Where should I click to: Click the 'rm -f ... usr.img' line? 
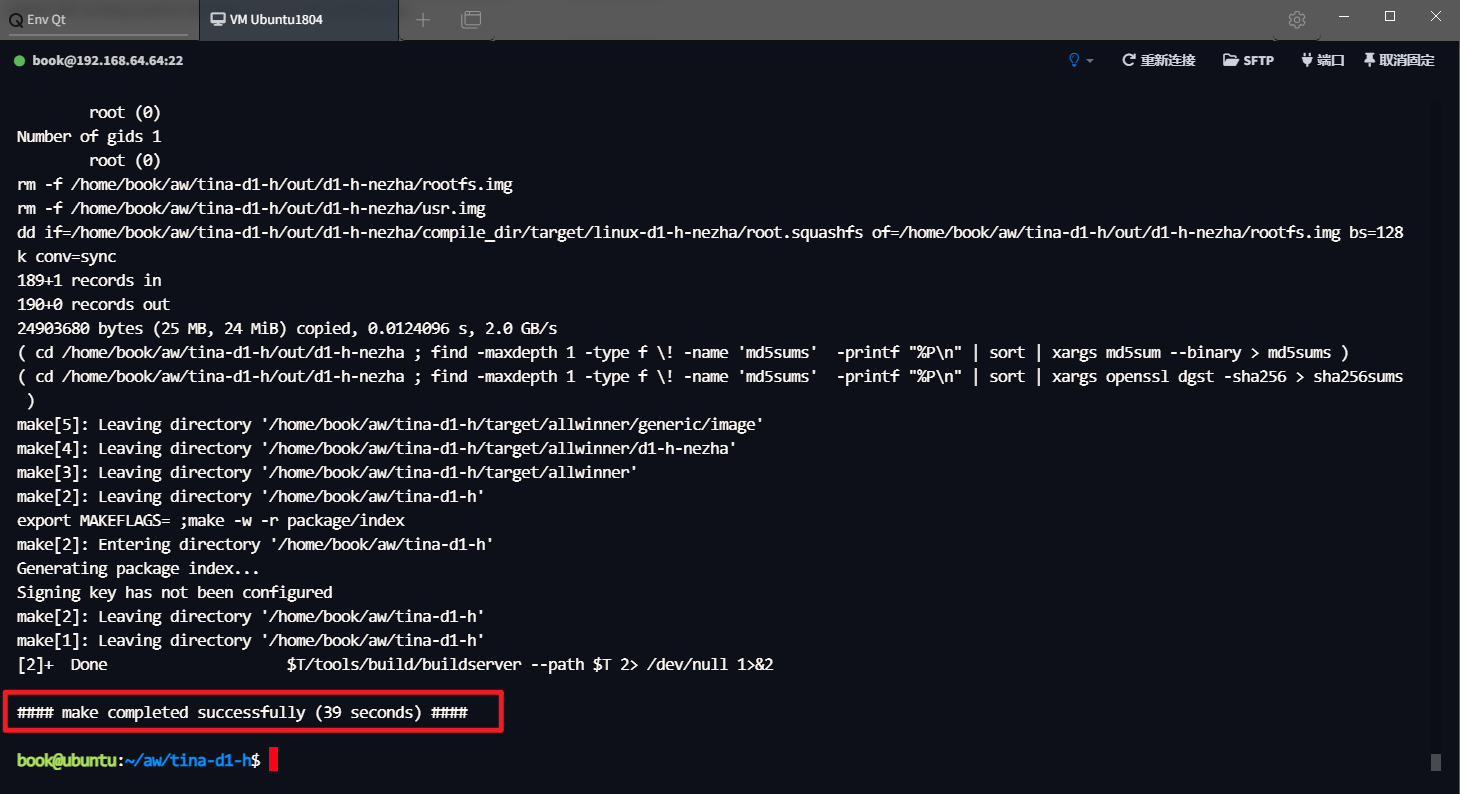point(251,209)
